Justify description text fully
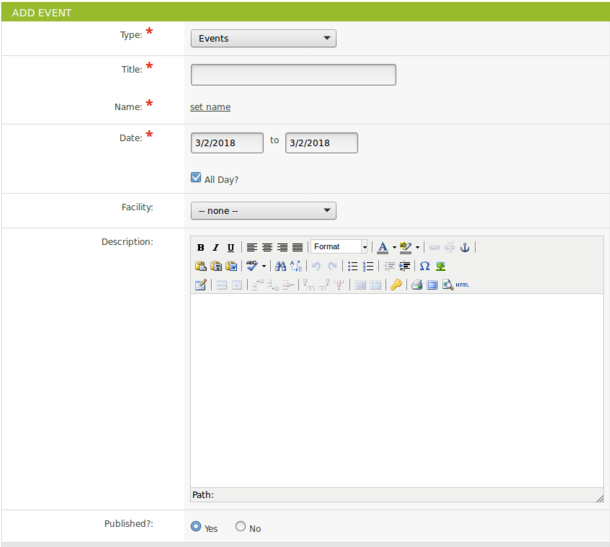The width and height of the screenshot is (610, 547). tap(297, 247)
